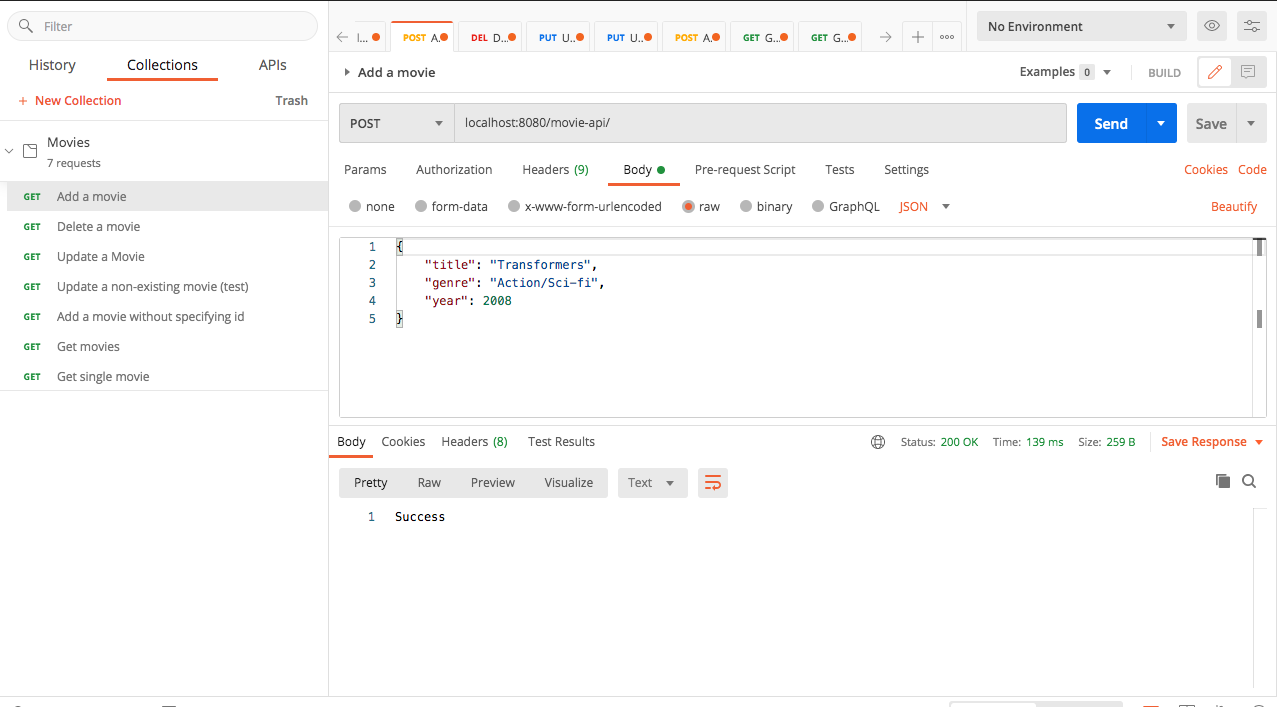This screenshot has width=1277, height=707.
Task: Click the Filter collections search field
Action: (x=162, y=27)
